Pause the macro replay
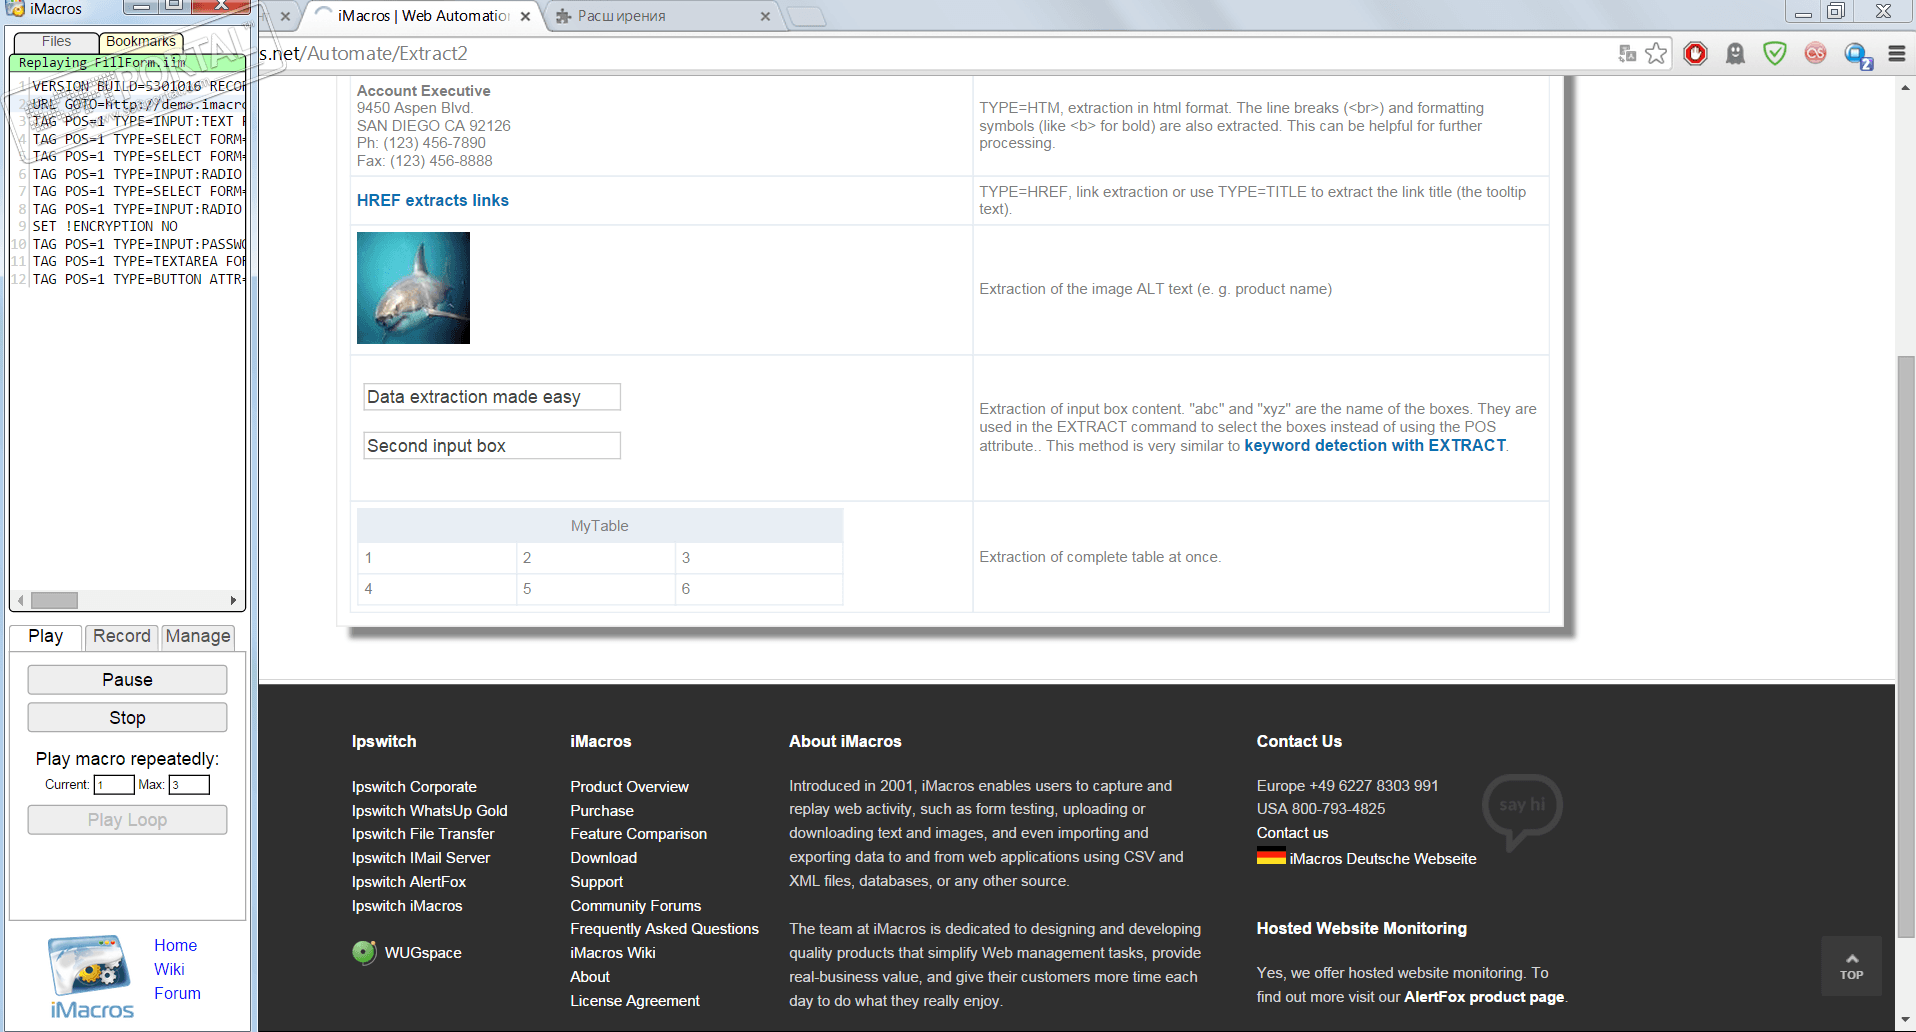1916x1032 pixels. tap(127, 680)
